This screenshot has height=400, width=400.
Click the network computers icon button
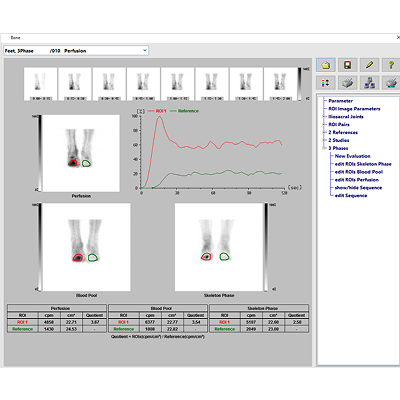[369, 83]
